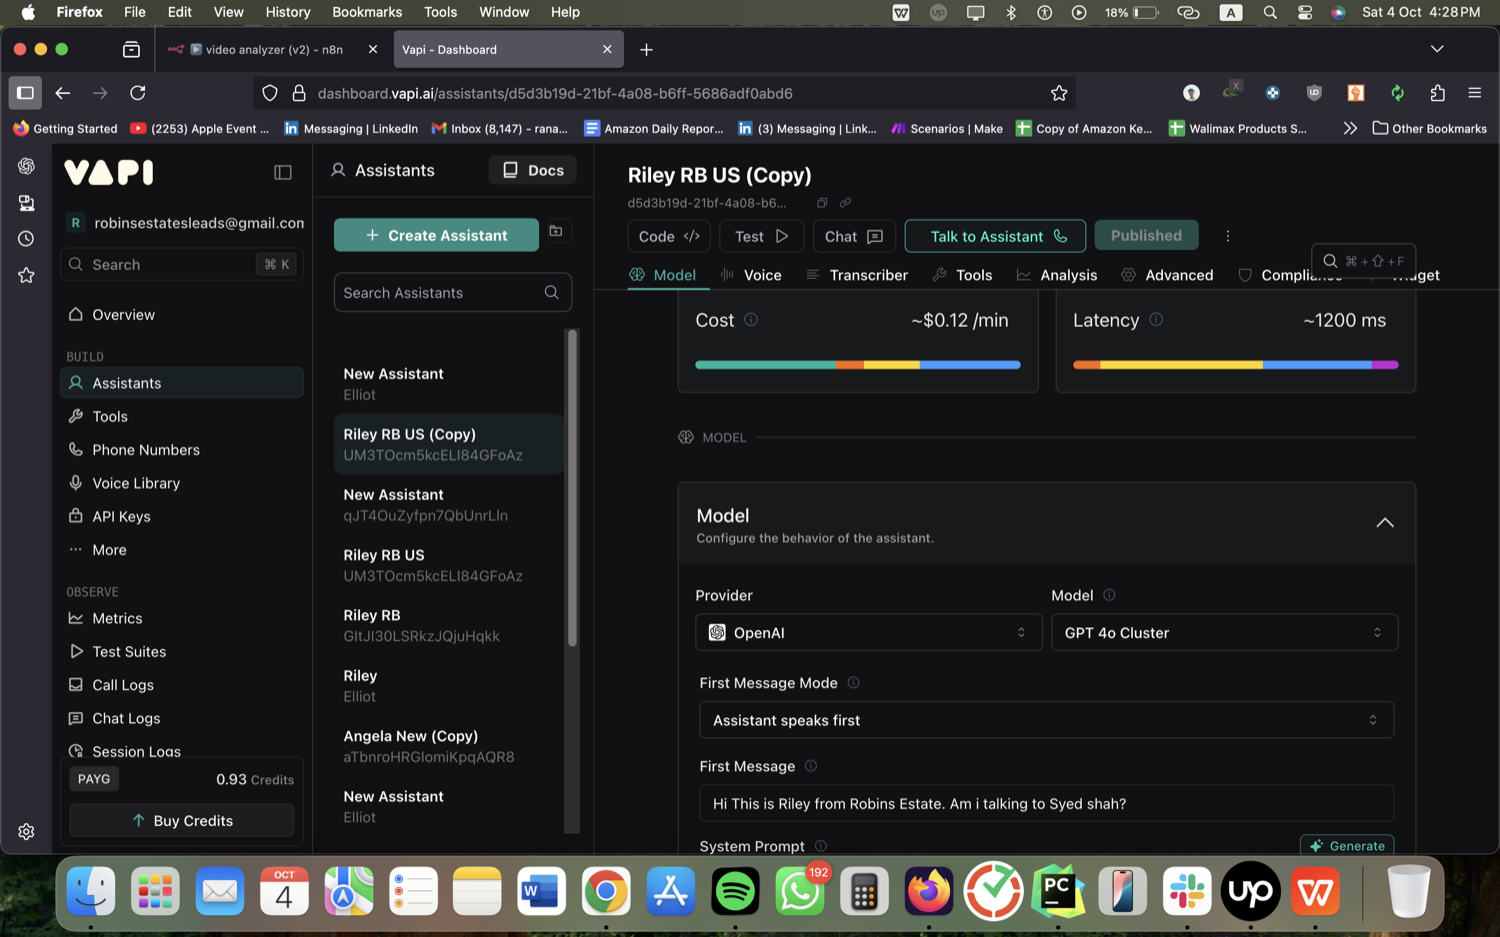Click the Buy Credits button
This screenshot has width=1500, height=937.
click(182, 821)
